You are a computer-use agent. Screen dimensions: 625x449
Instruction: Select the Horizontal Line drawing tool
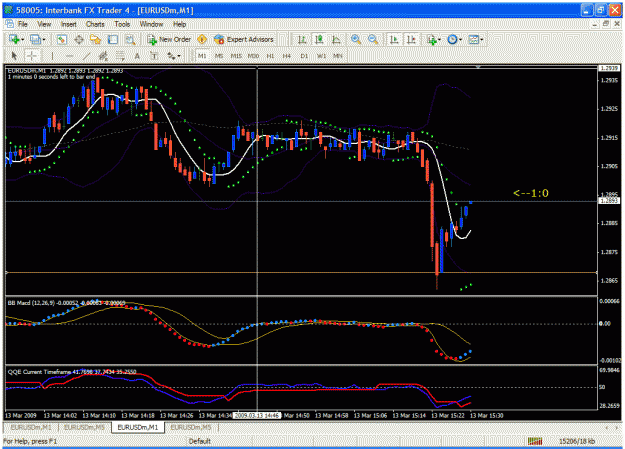click(x=69, y=56)
